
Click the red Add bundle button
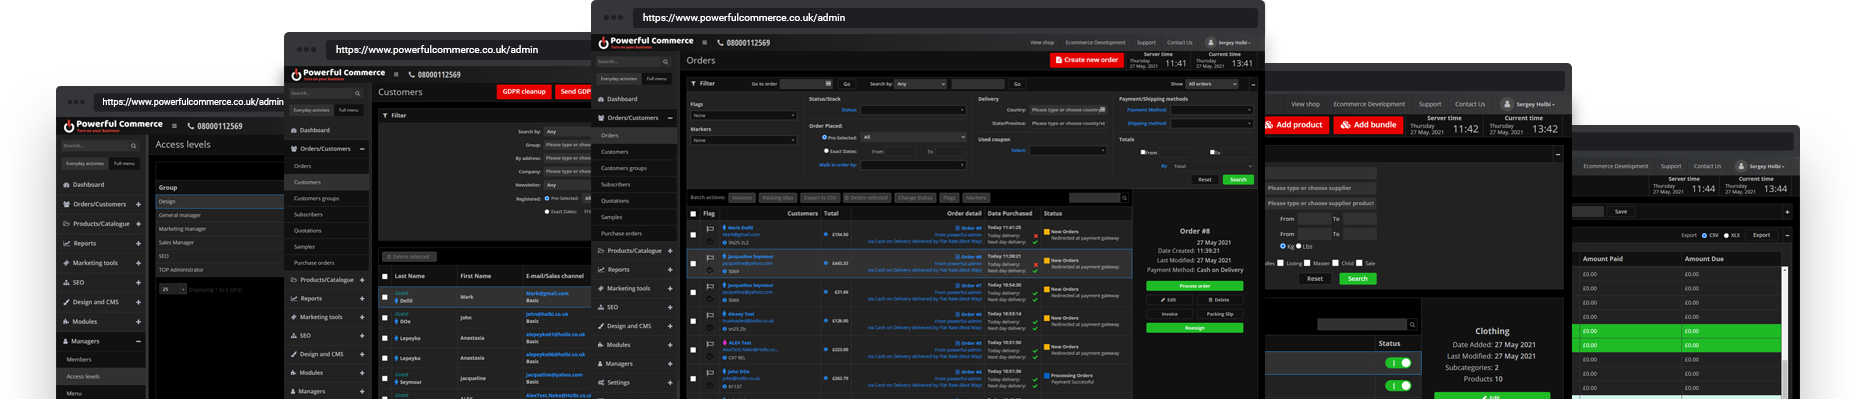coord(1367,125)
